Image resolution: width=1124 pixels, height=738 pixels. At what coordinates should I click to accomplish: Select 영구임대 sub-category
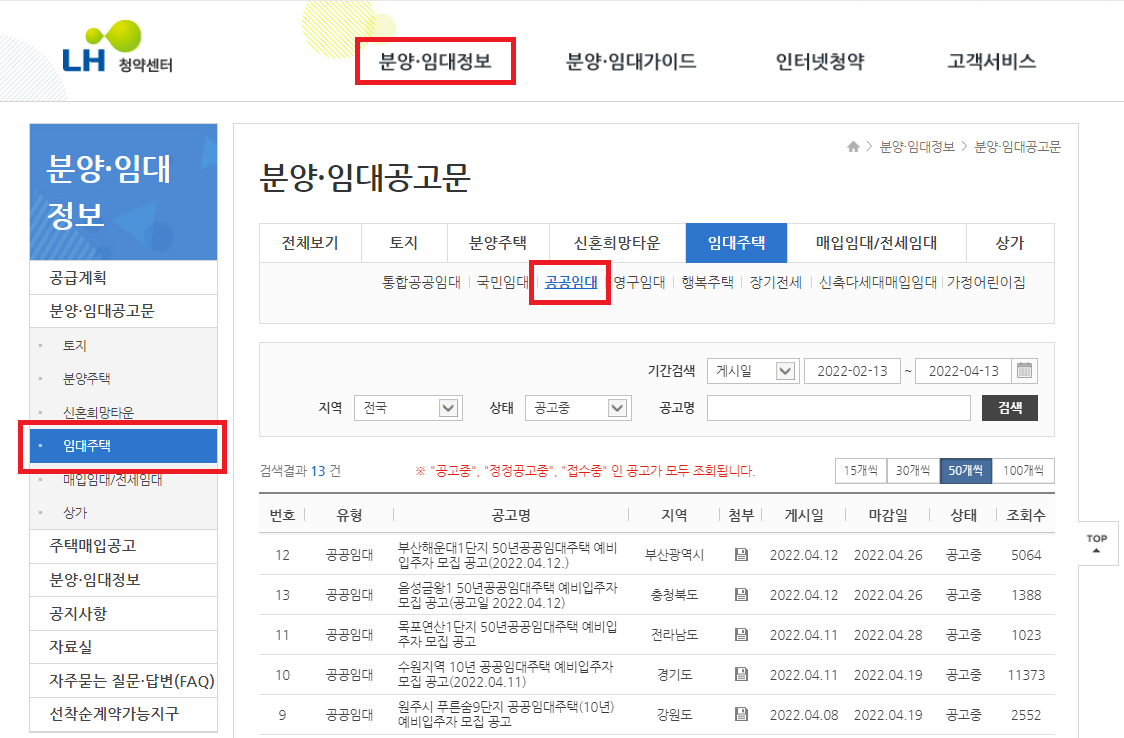pos(639,282)
